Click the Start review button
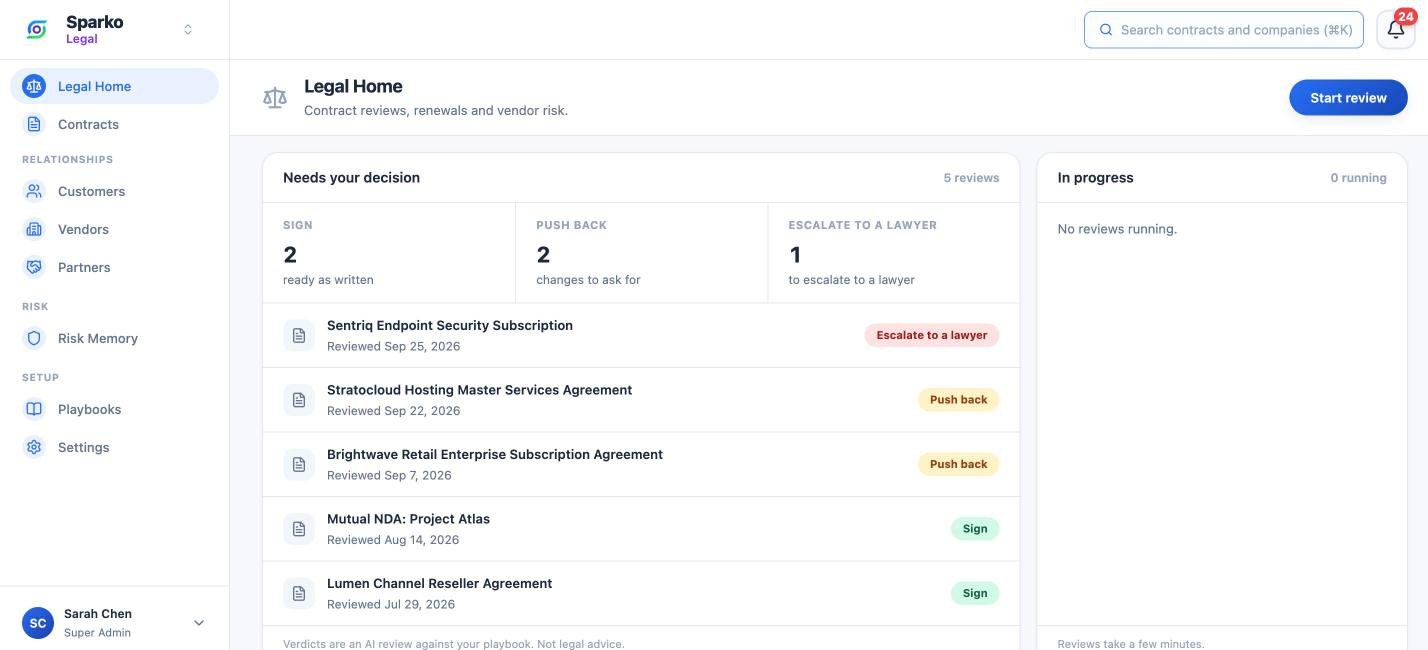The image size is (1428, 650). [x=1348, y=98]
